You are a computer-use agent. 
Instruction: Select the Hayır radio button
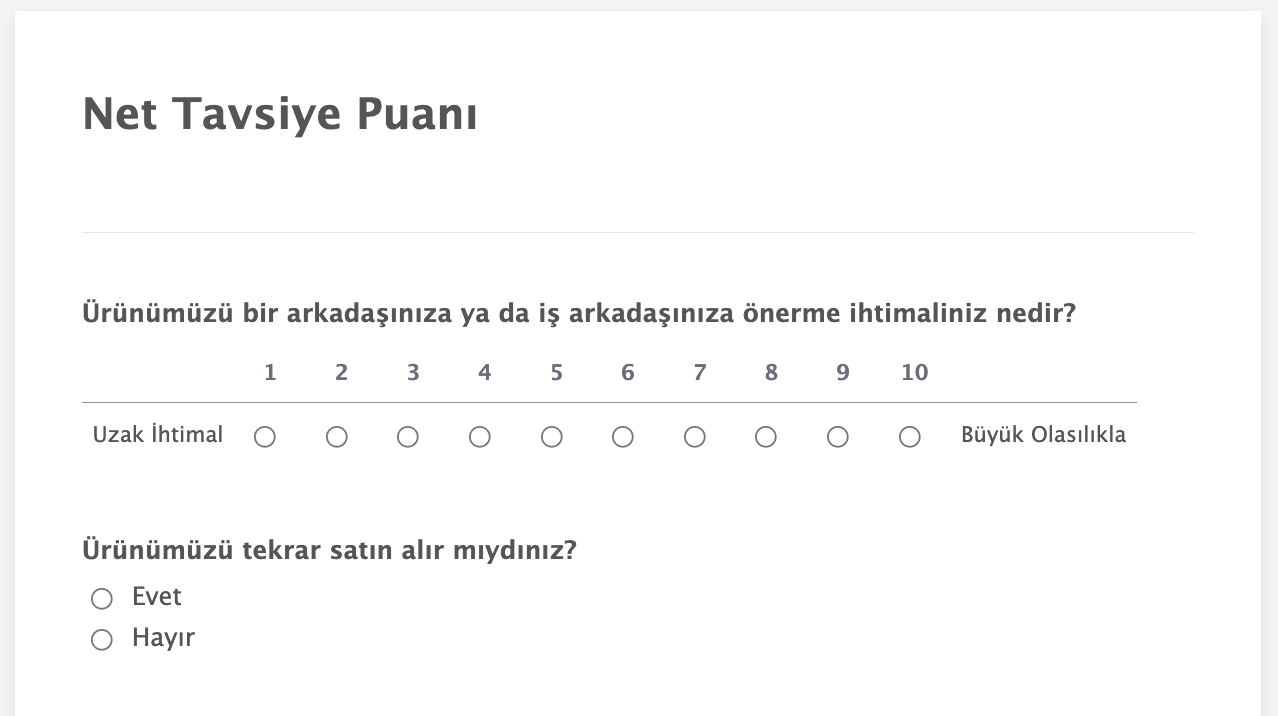pyautogui.click(x=102, y=640)
